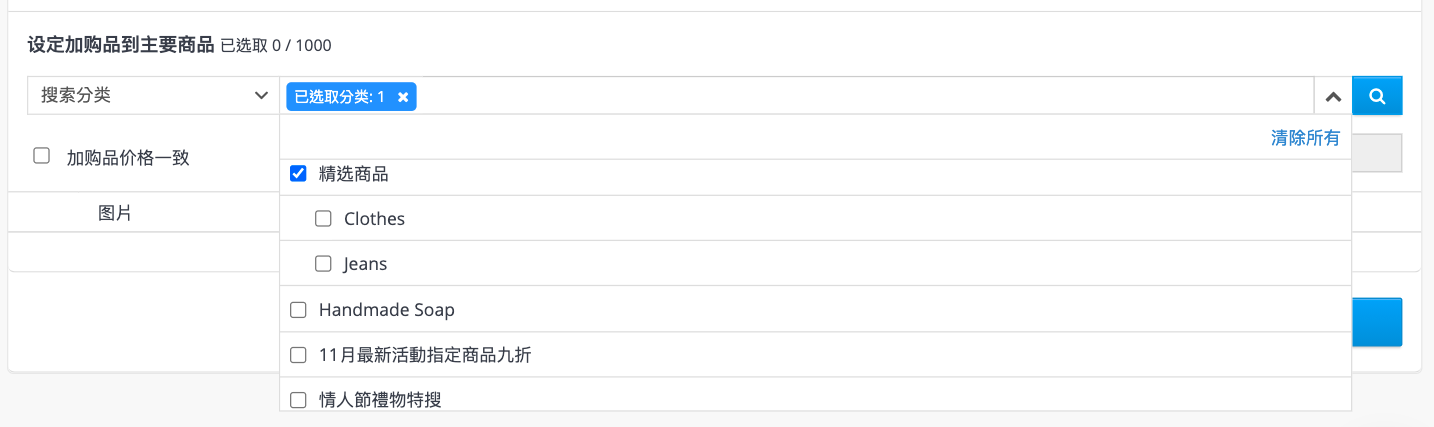
Task: Click the 图片 column header
Action: [115, 213]
